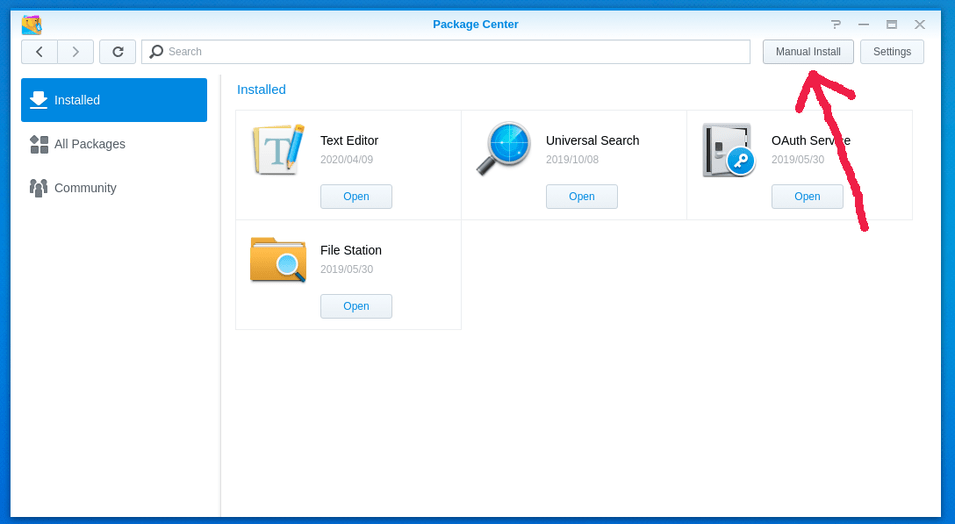
Task: Open the File Station package
Action: point(356,306)
